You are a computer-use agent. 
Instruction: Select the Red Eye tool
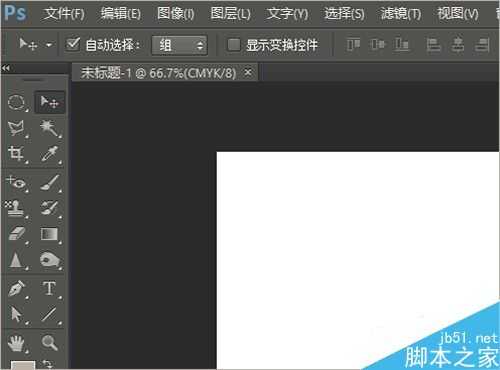[x=16, y=183]
